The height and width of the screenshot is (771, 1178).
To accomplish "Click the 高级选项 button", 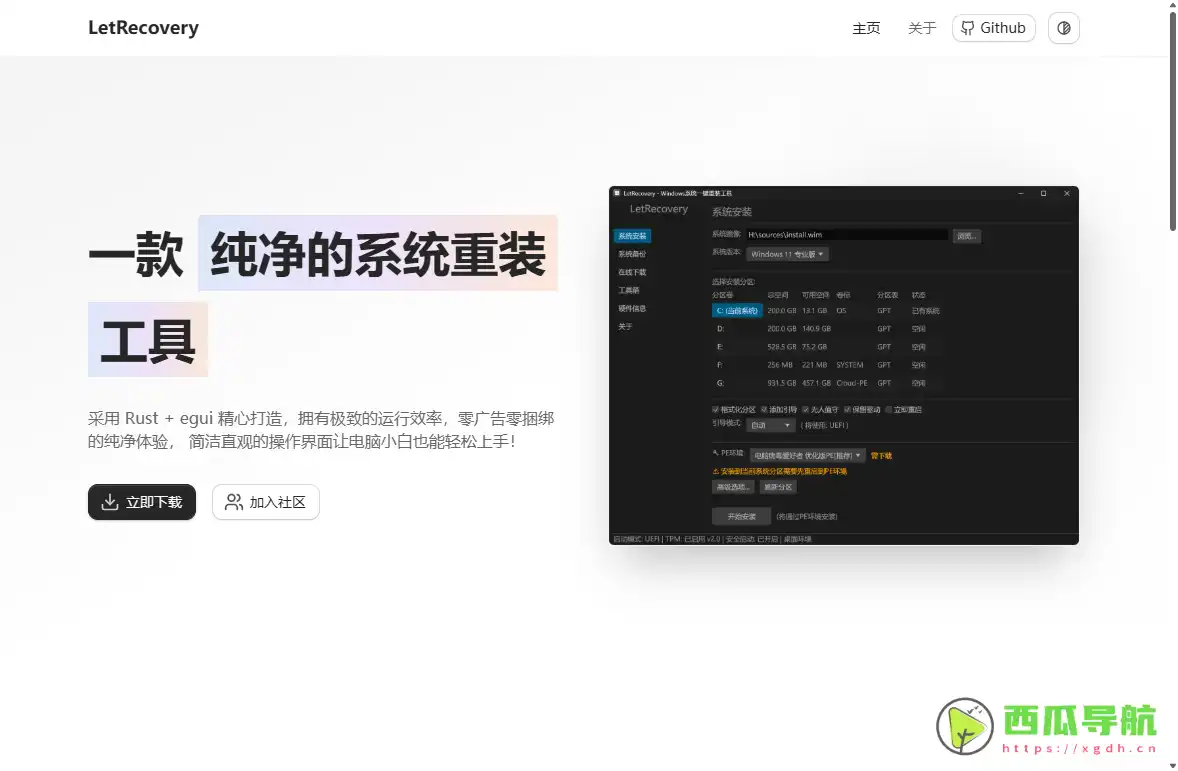I will click(732, 487).
